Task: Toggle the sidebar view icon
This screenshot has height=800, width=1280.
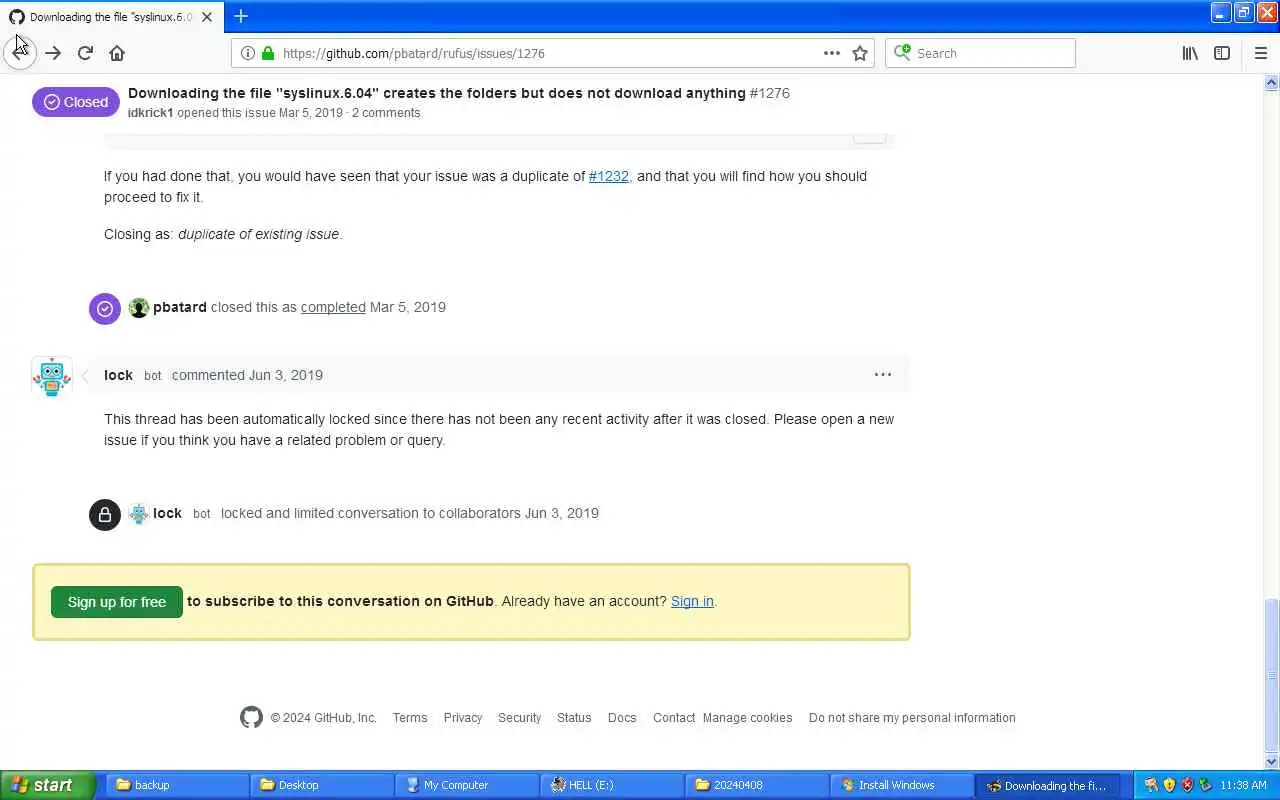Action: (1222, 53)
